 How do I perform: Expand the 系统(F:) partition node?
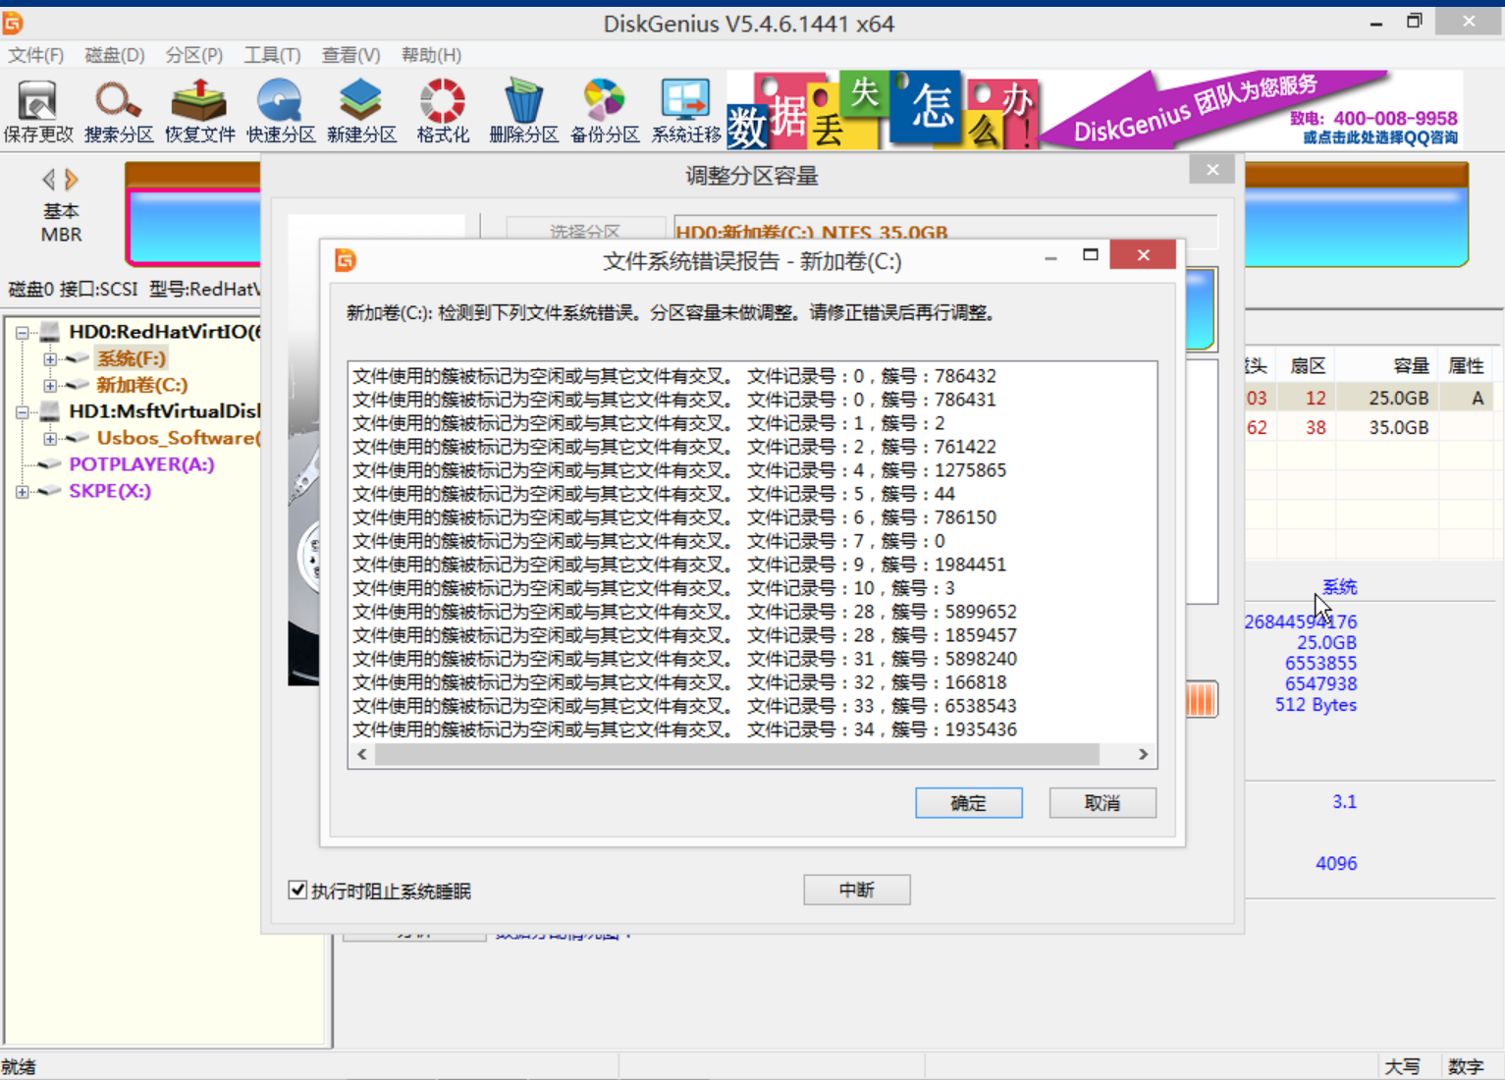tap(50, 359)
